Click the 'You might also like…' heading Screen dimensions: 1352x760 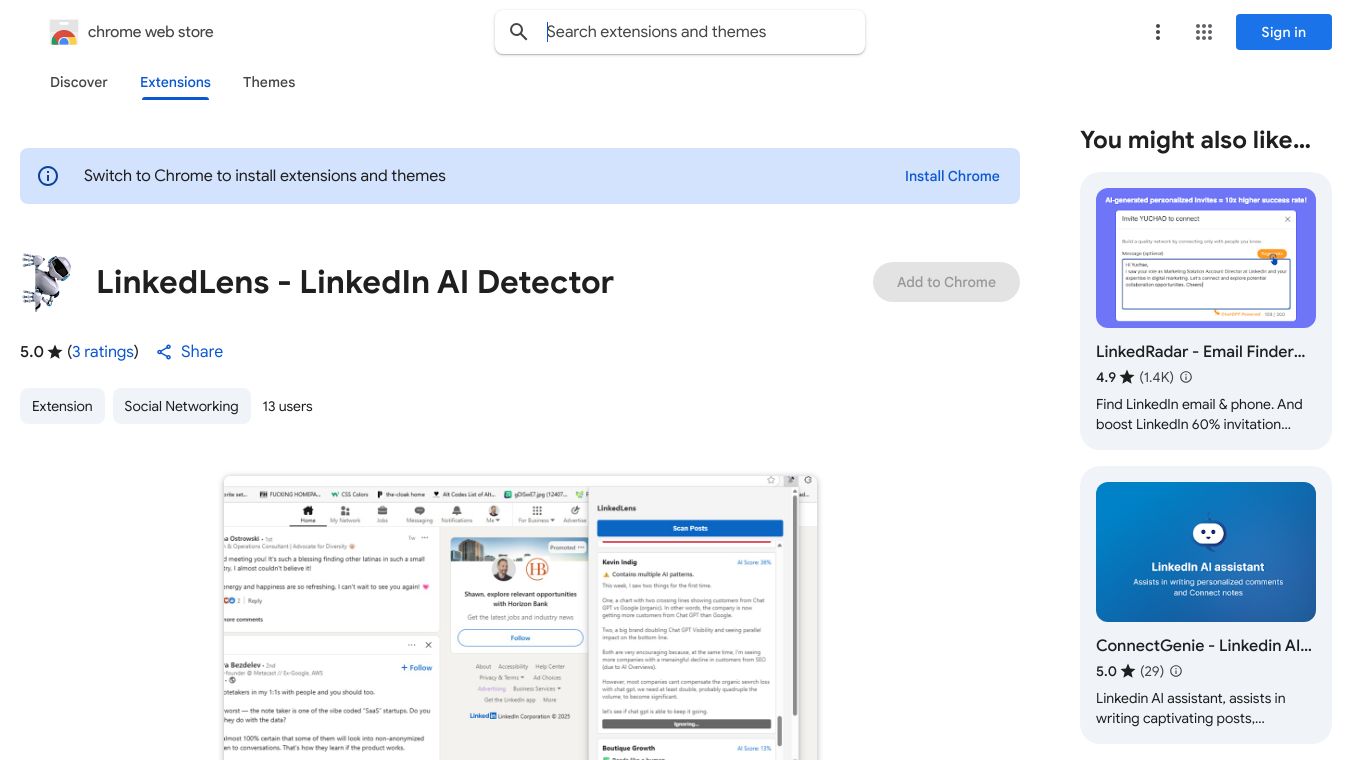coord(1195,140)
